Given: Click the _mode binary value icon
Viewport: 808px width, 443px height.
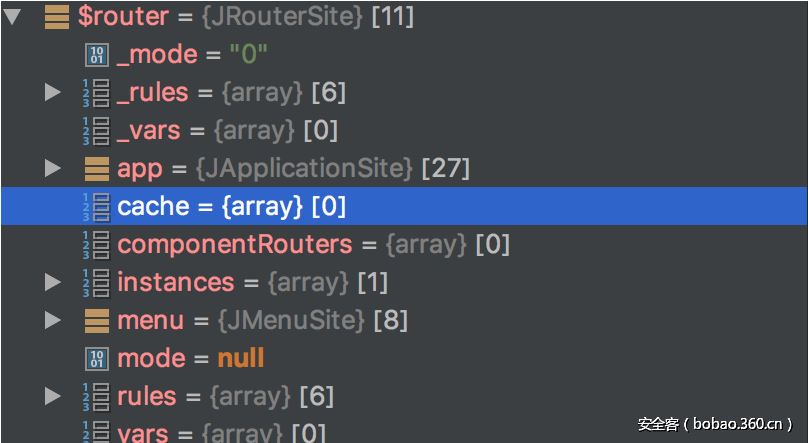Looking at the screenshot, I should [96, 55].
